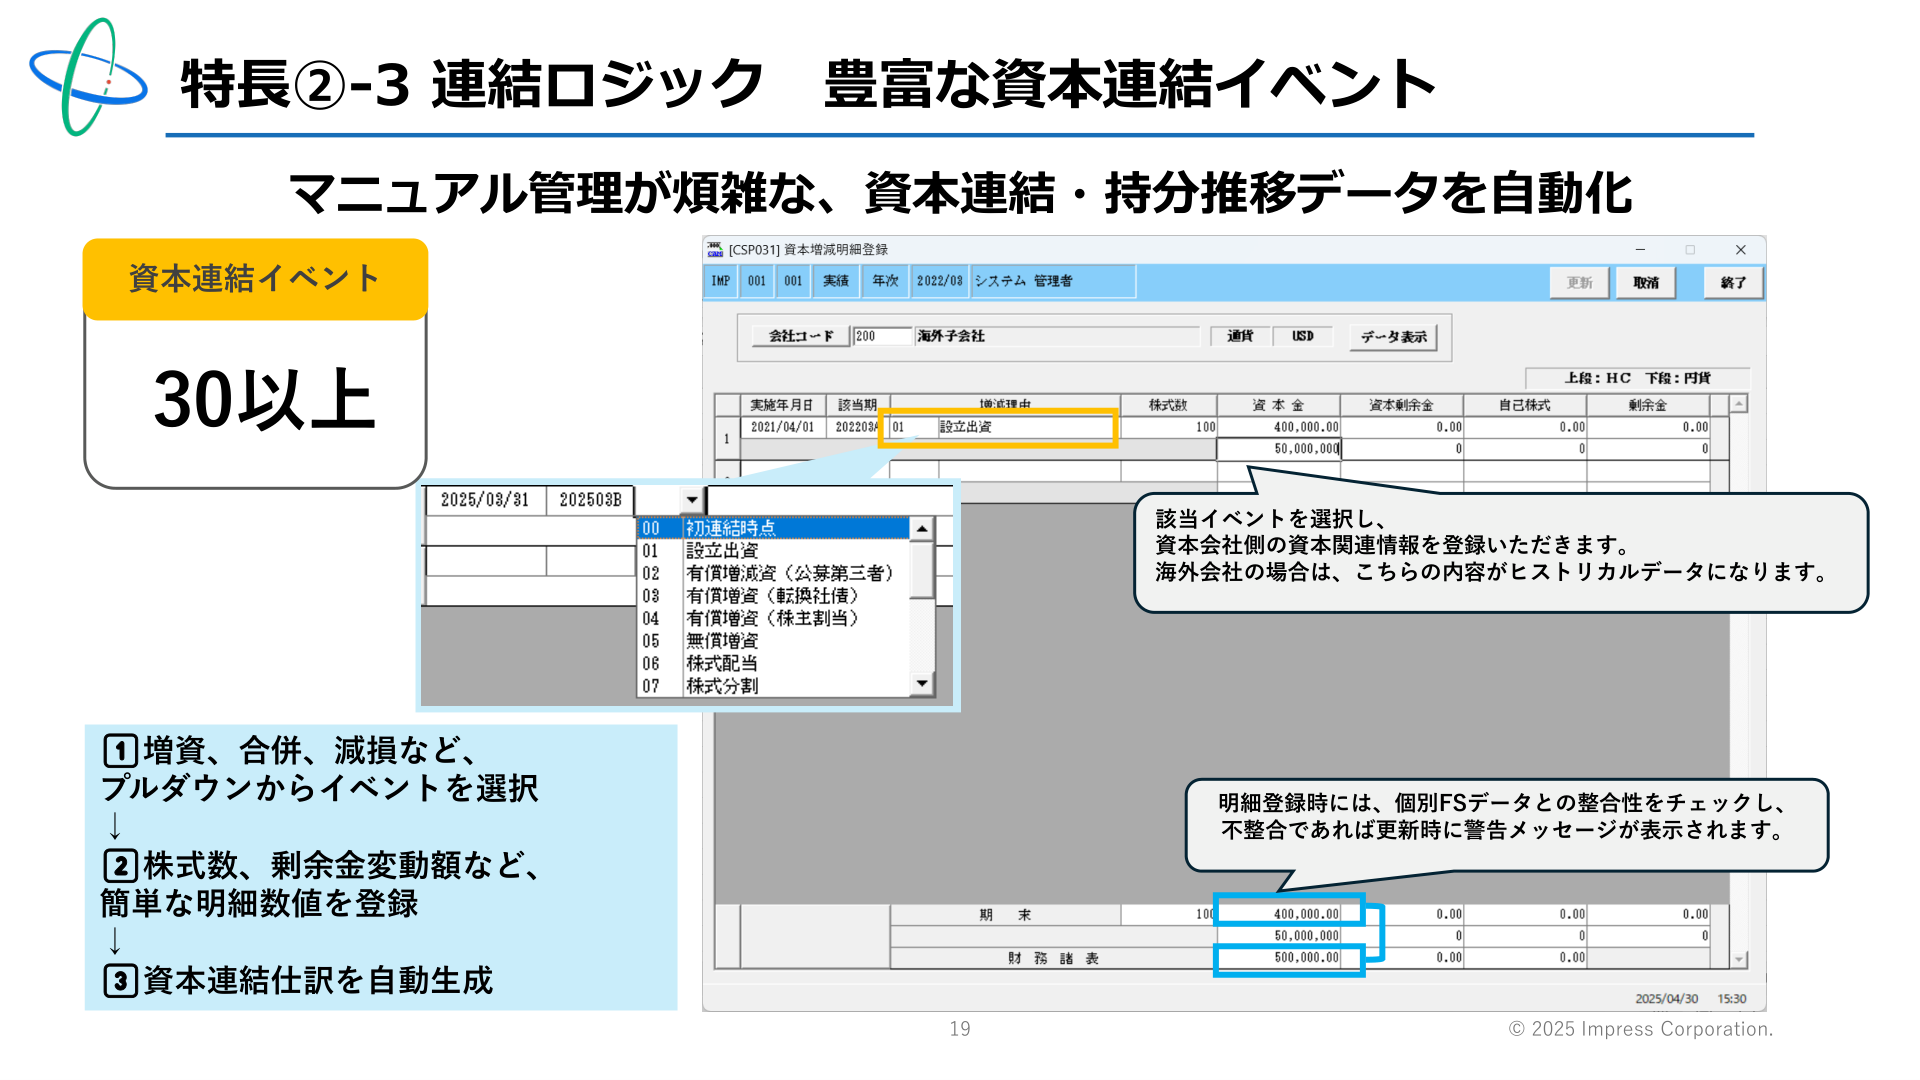Select 03 有償増資（転換社債）

774,596
